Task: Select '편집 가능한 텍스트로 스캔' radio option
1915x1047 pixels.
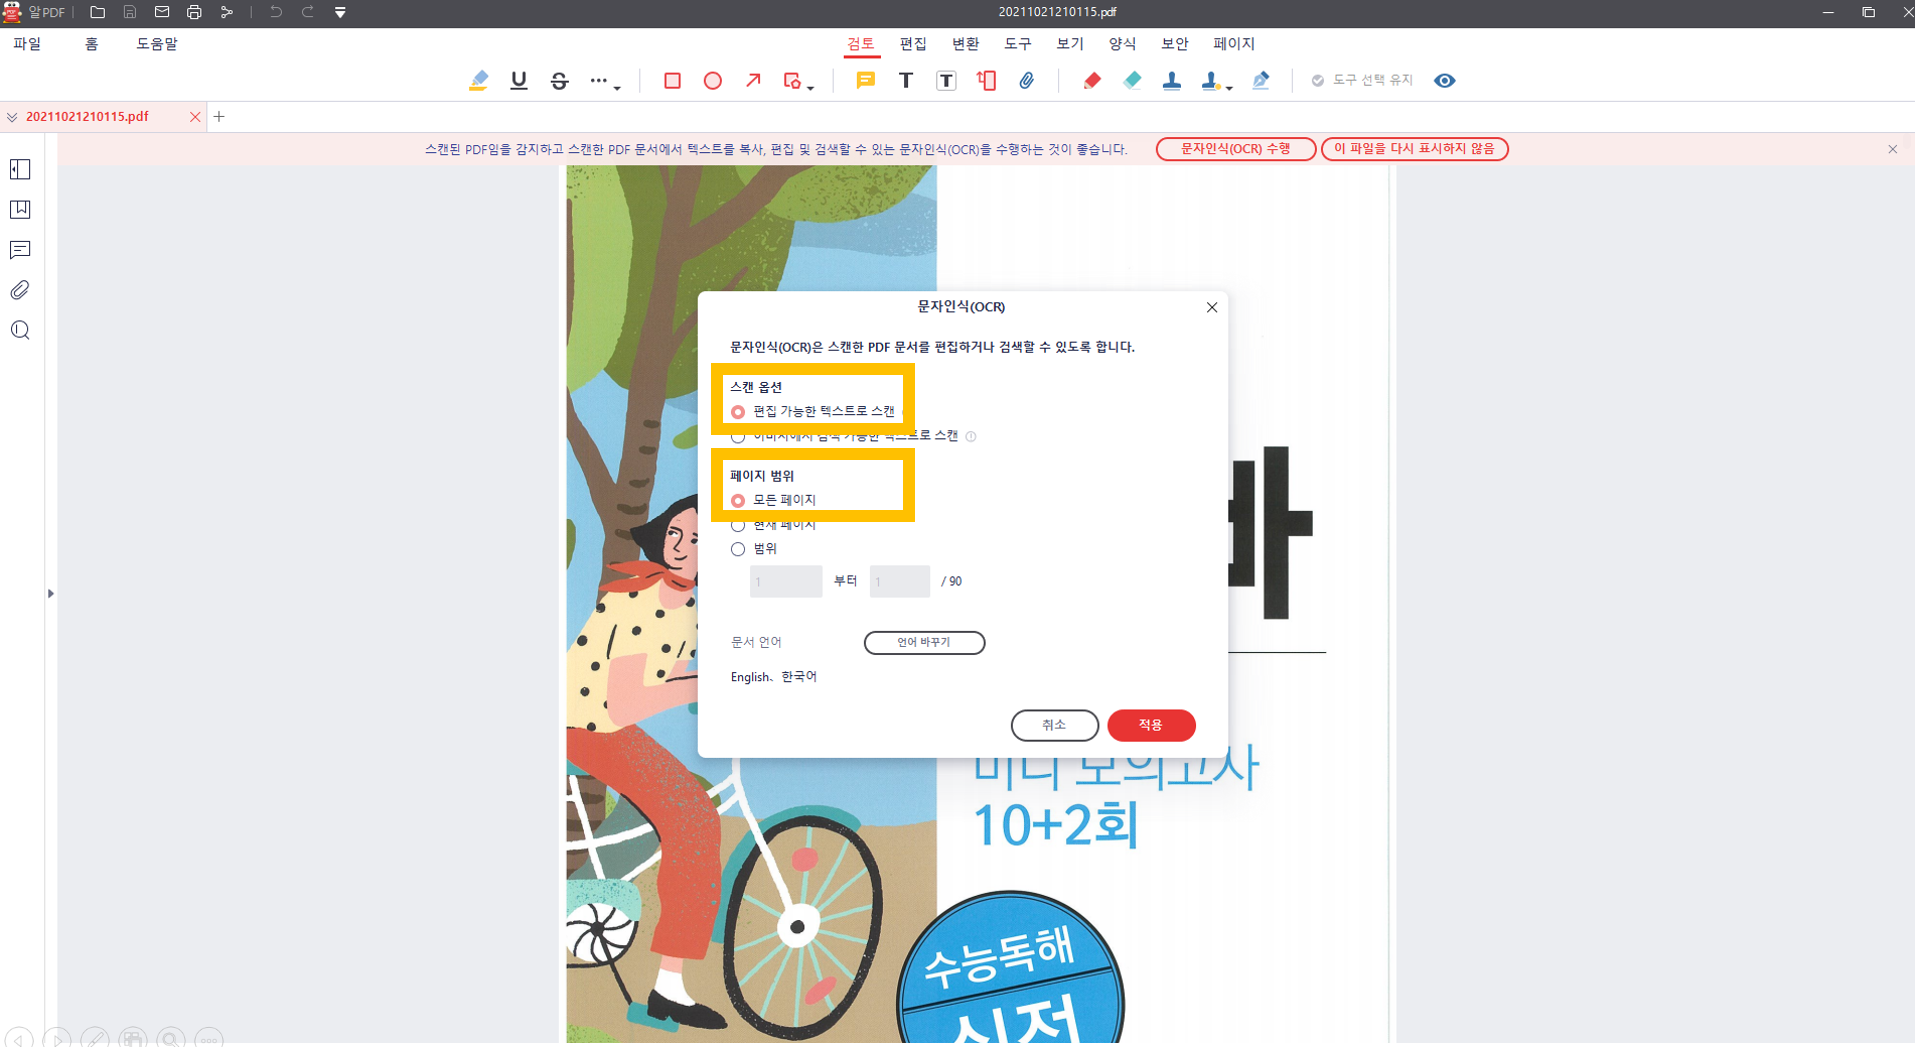Action: coord(738,412)
